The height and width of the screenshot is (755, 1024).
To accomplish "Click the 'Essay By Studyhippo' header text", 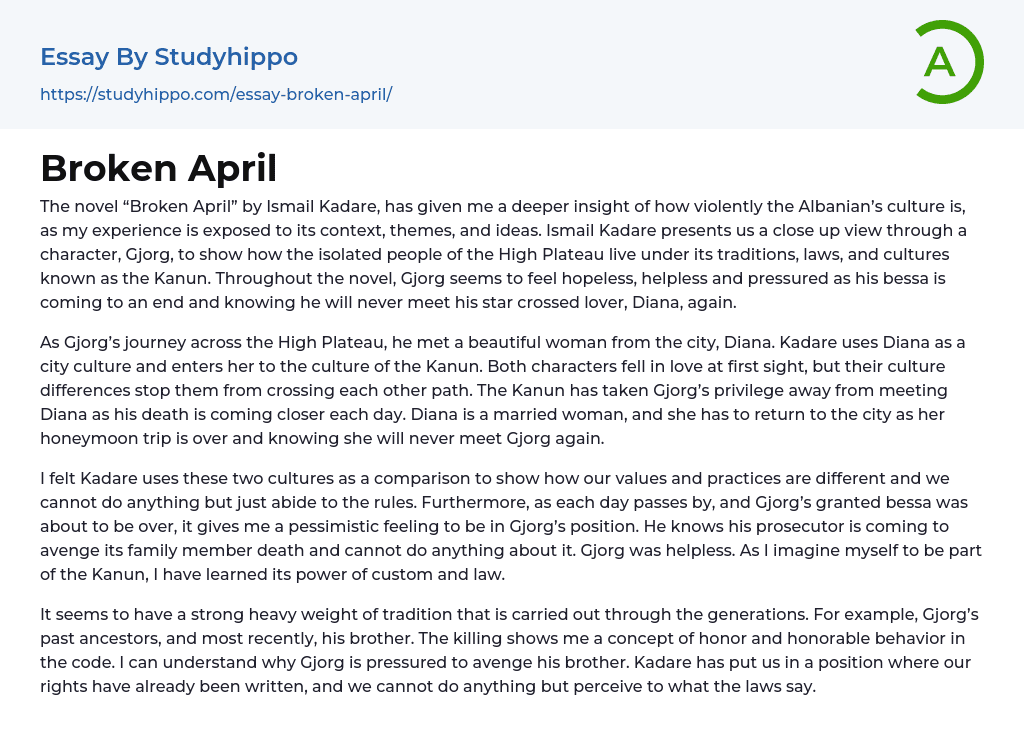I will (x=169, y=57).
